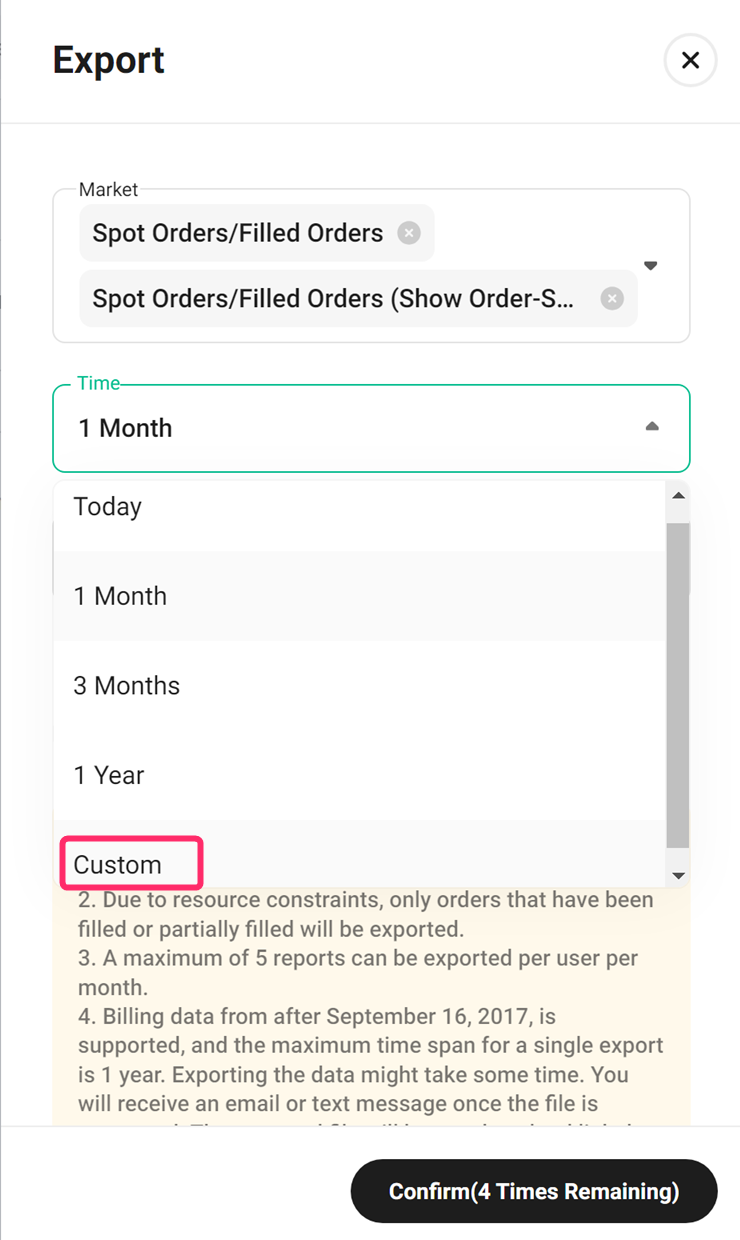The width and height of the screenshot is (740, 1240).
Task: Click the Export dialog heading
Action: [x=108, y=60]
